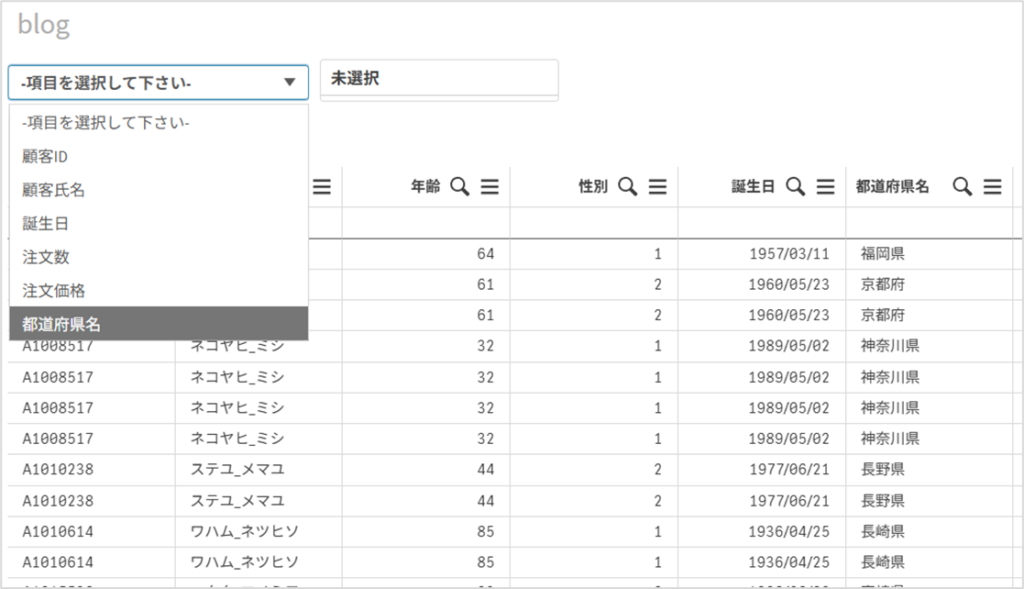Choose 誕生日 option in the dropdown list
Viewport: 1024px width, 589px height.
tap(45, 224)
